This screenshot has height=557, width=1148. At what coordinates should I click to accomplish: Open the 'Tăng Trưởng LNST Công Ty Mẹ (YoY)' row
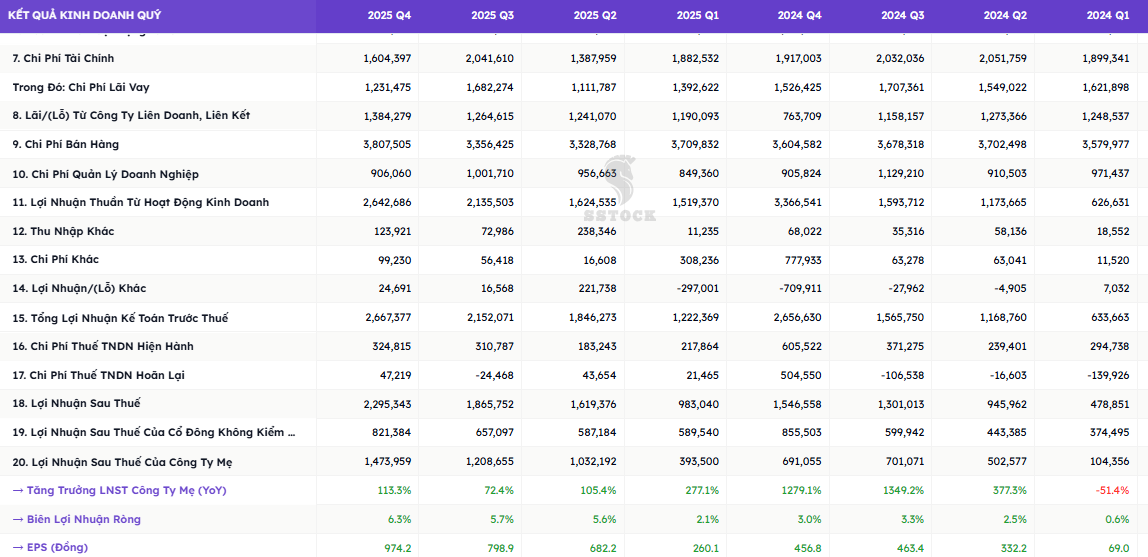(x=119, y=490)
